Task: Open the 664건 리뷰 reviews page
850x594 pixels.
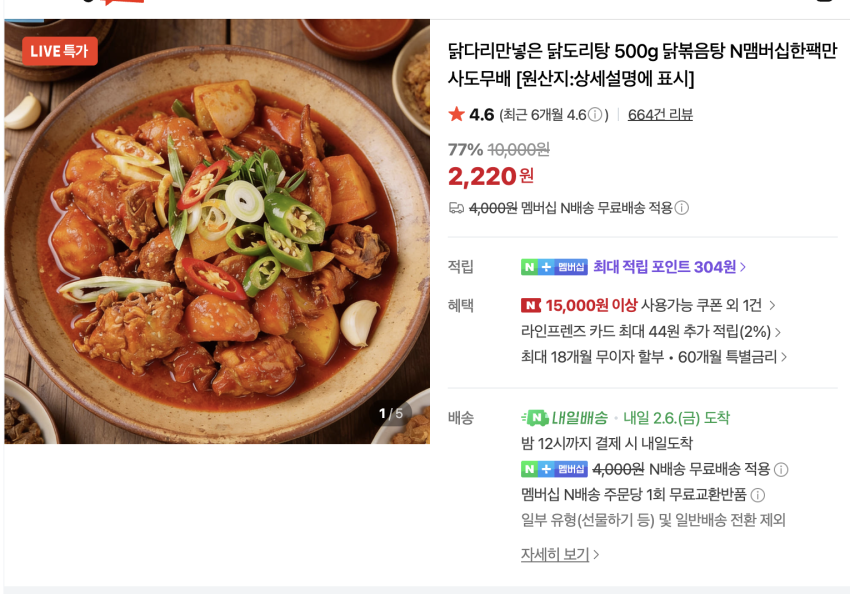Action: tap(660, 114)
